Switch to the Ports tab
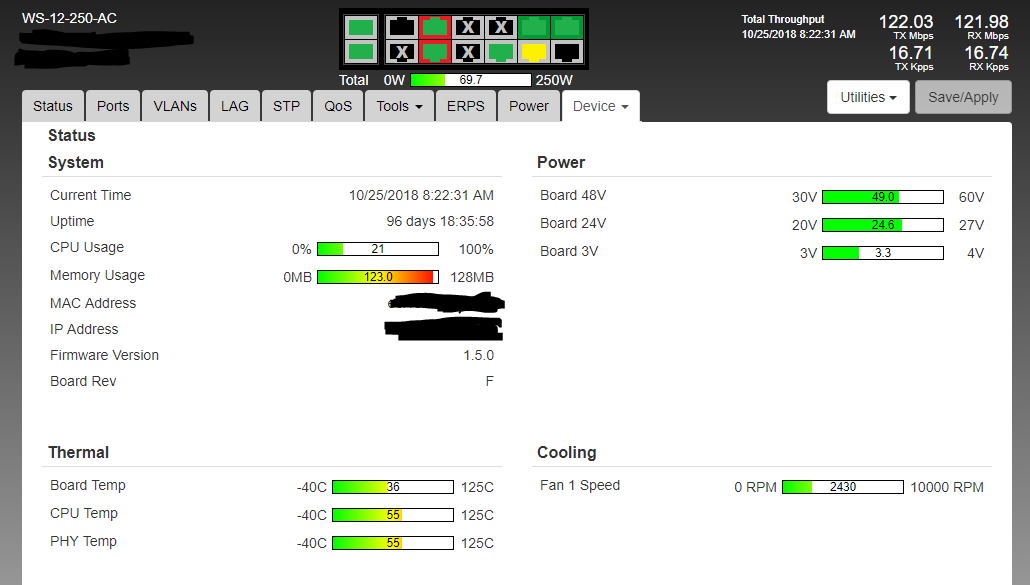Image resolution: width=1030 pixels, height=585 pixels. point(113,106)
